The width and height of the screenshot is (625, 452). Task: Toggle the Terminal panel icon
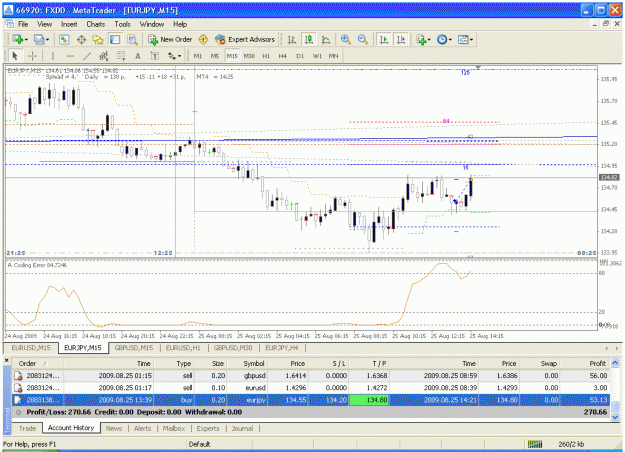coord(115,39)
